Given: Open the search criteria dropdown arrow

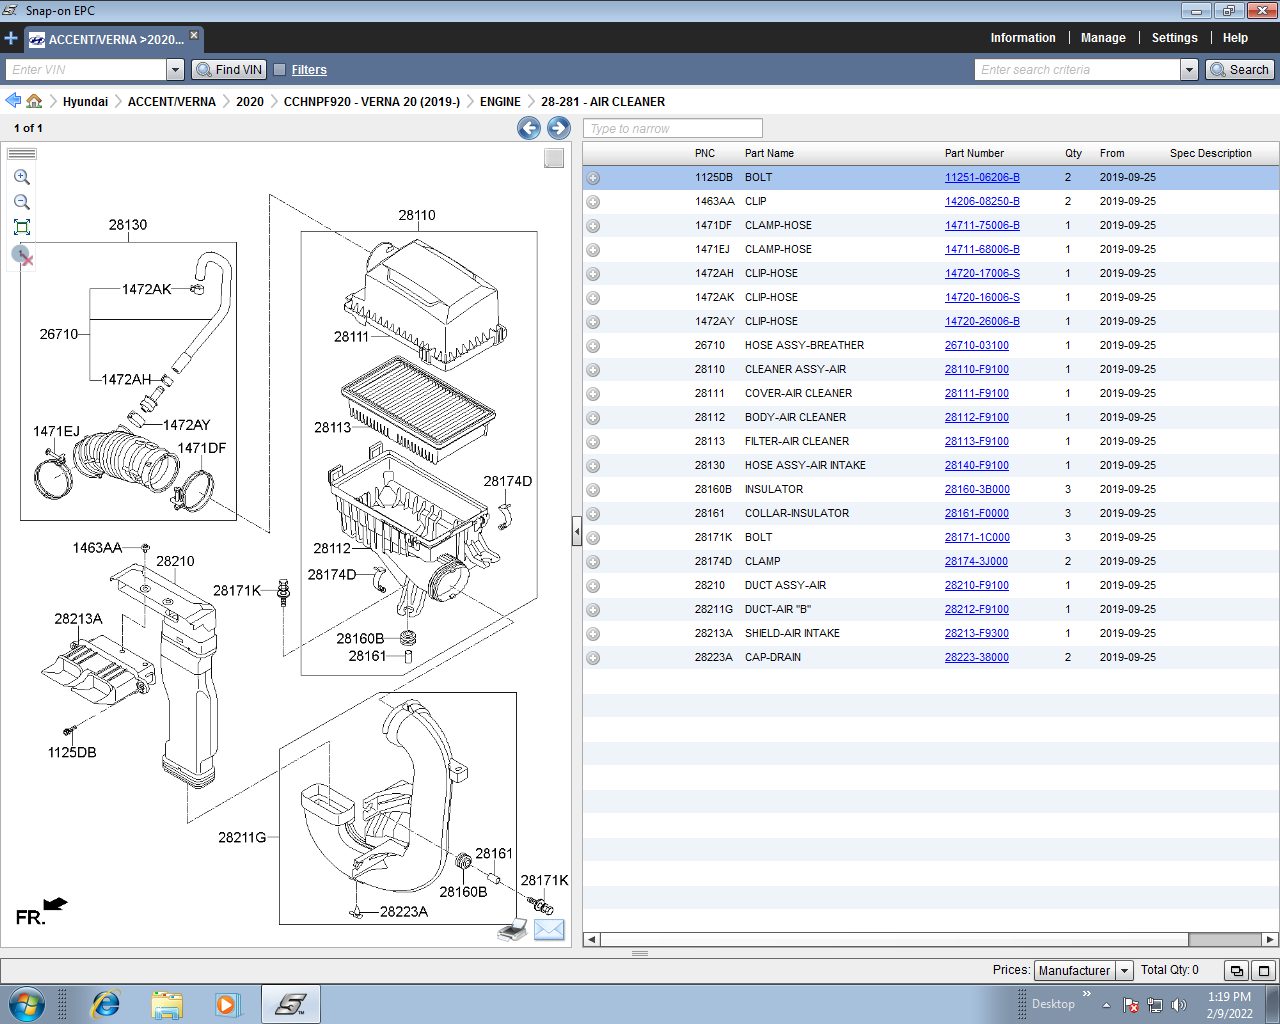Looking at the screenshot, I should click(x=1189, y=70).
